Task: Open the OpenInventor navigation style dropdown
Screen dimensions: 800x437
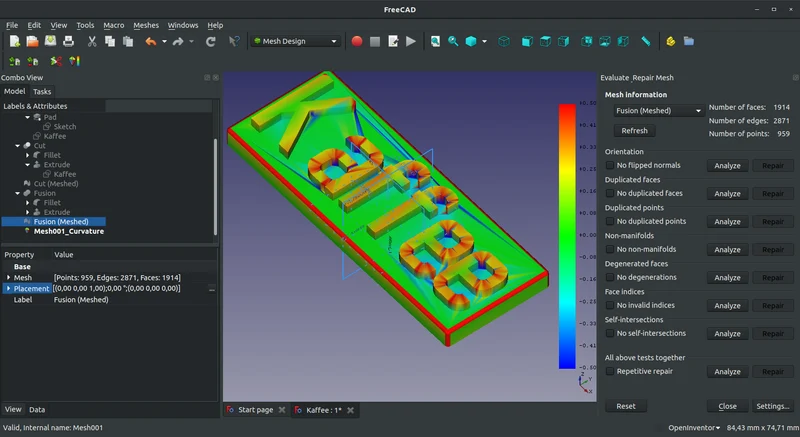Action: pyautogui.click(x=694, y=428)
